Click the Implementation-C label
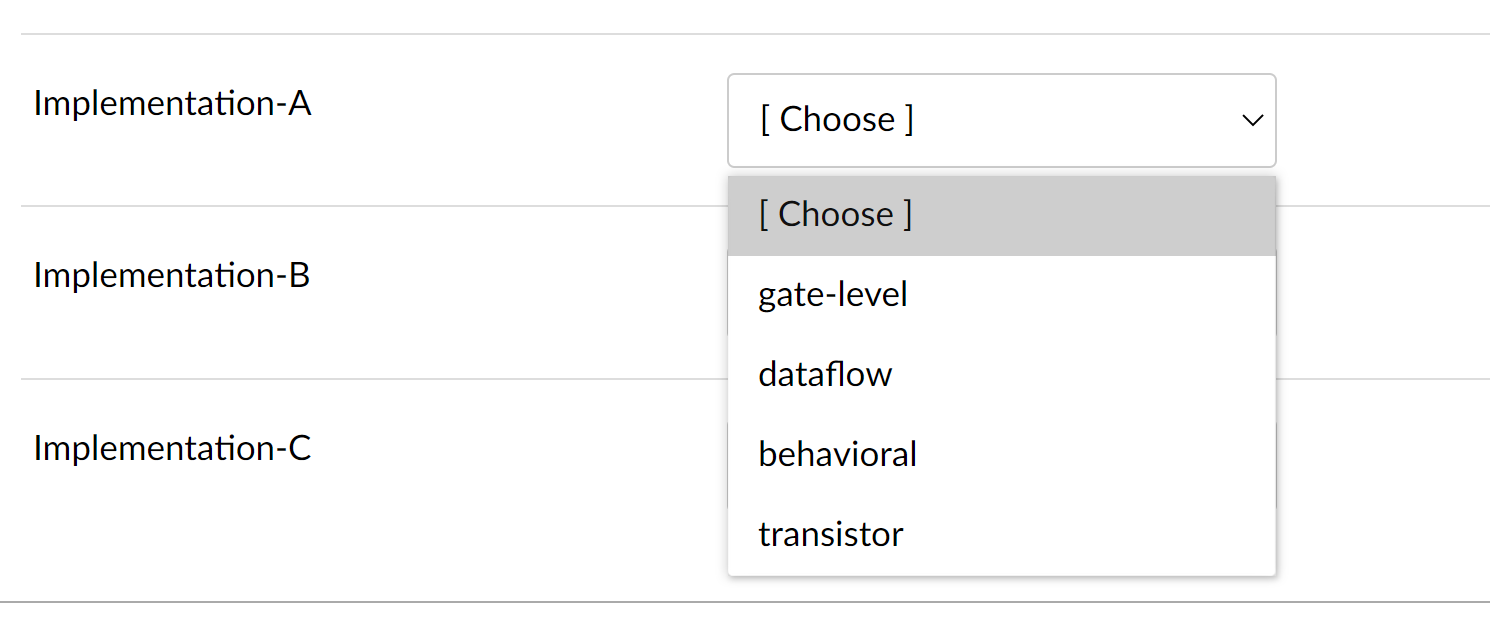The height and width of the screenshot is (625, 1490). [172, 448]
